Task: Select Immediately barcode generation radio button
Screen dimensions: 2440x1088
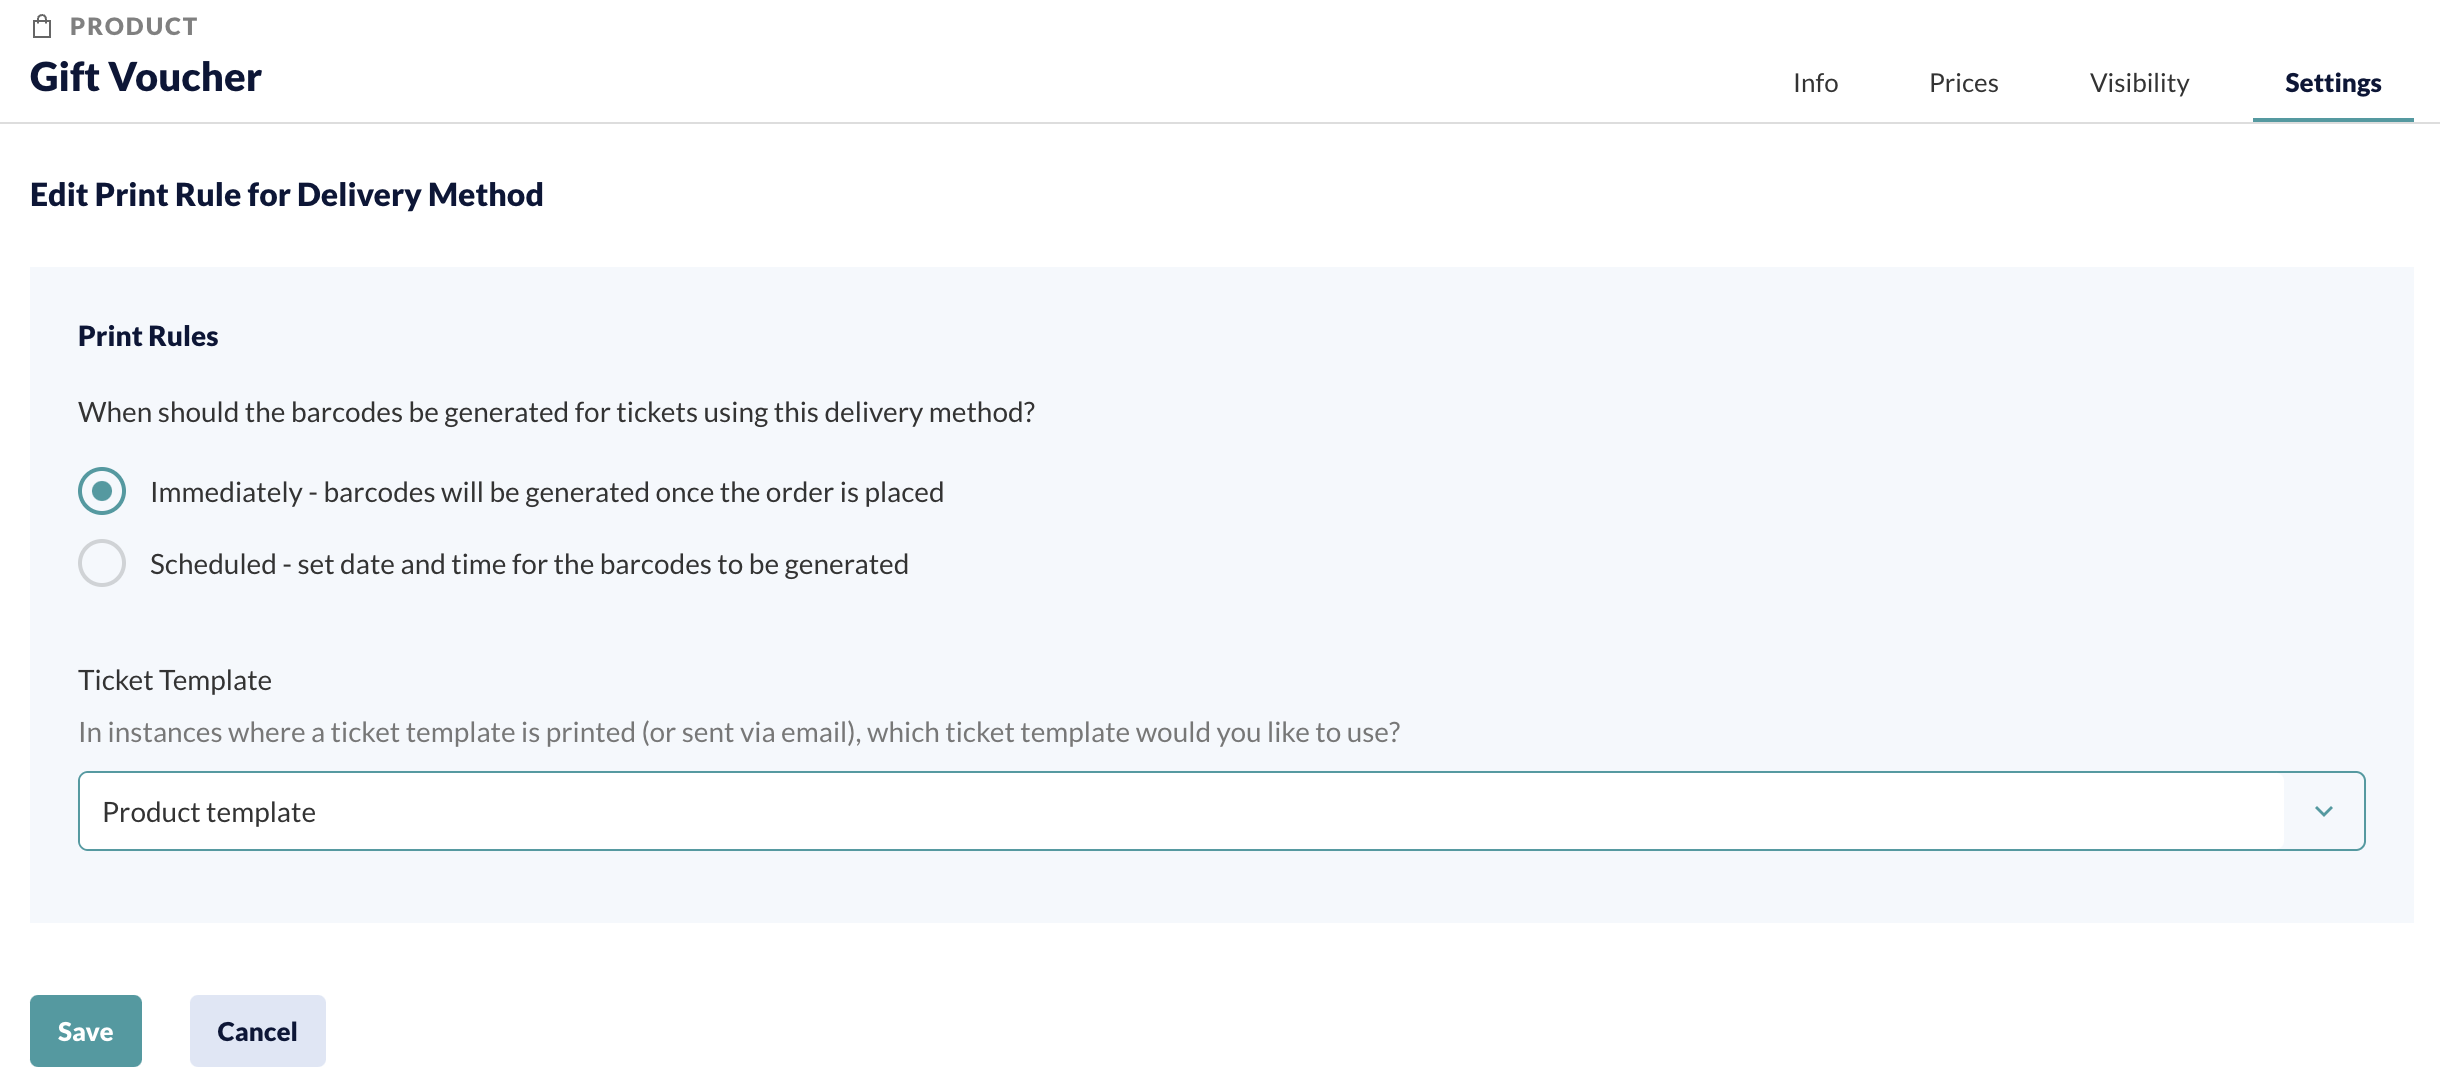Action: click(x=102, y=491)
